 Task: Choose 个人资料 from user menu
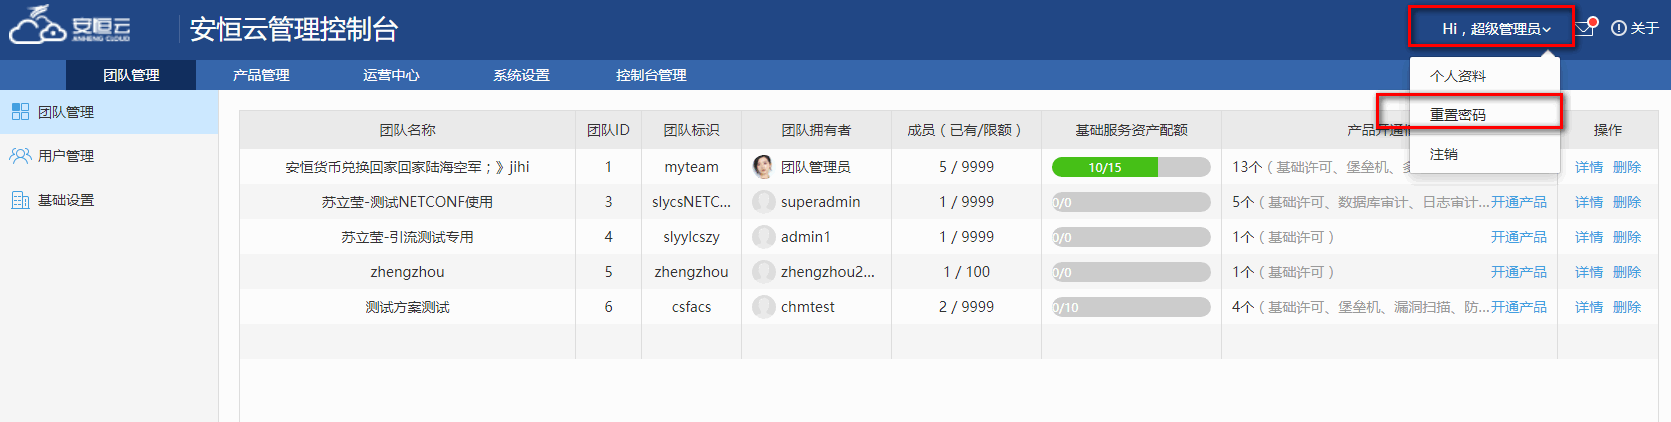(x=1457, y=76)
